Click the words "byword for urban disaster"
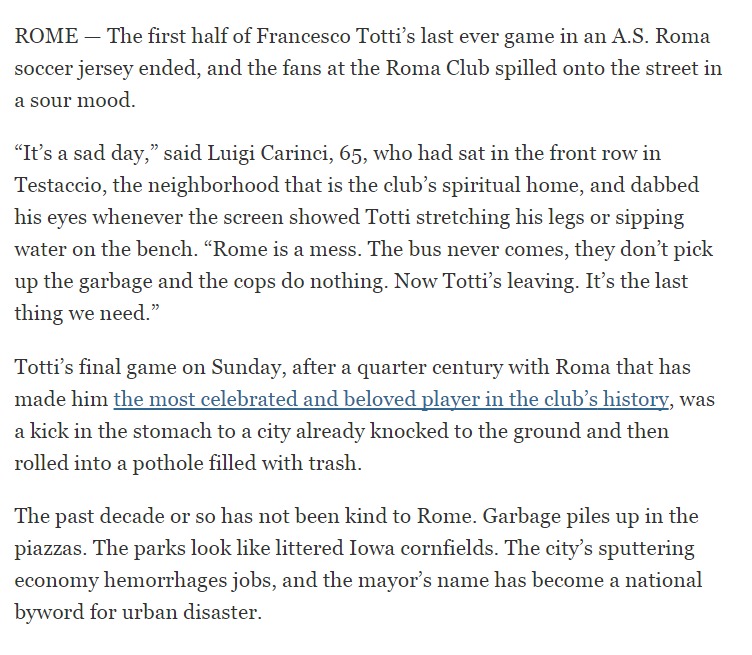This screenshot has width=752, height=655. click(136, 612)
